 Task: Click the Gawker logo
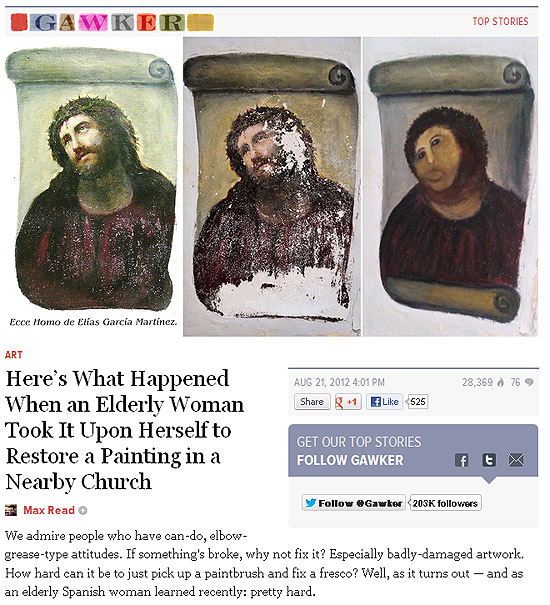112,22
